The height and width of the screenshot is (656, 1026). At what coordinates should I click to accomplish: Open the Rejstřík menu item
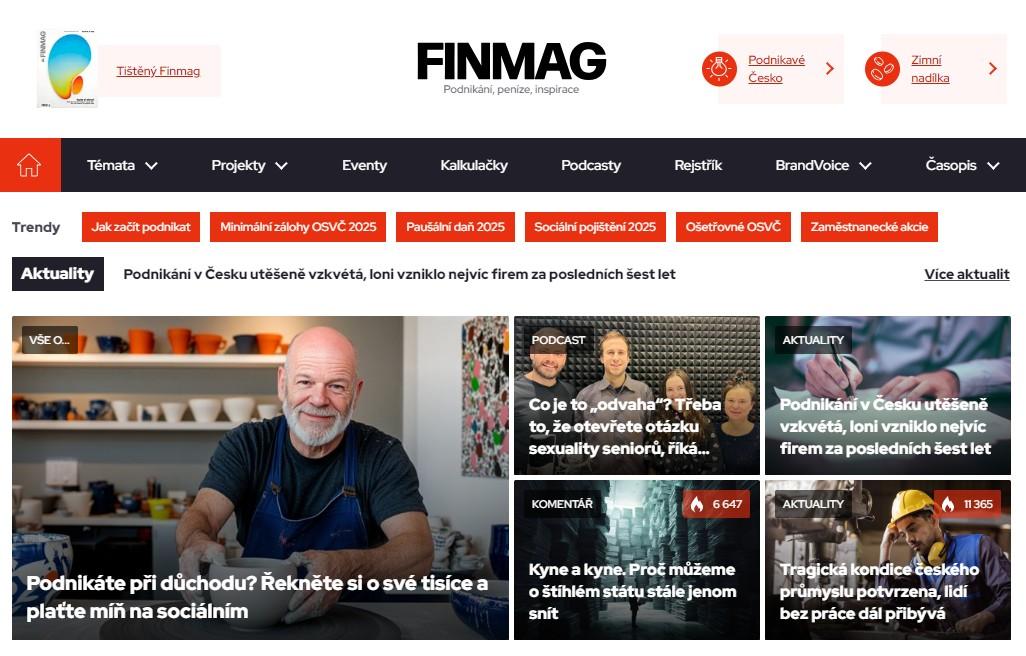tap(698, 165)
